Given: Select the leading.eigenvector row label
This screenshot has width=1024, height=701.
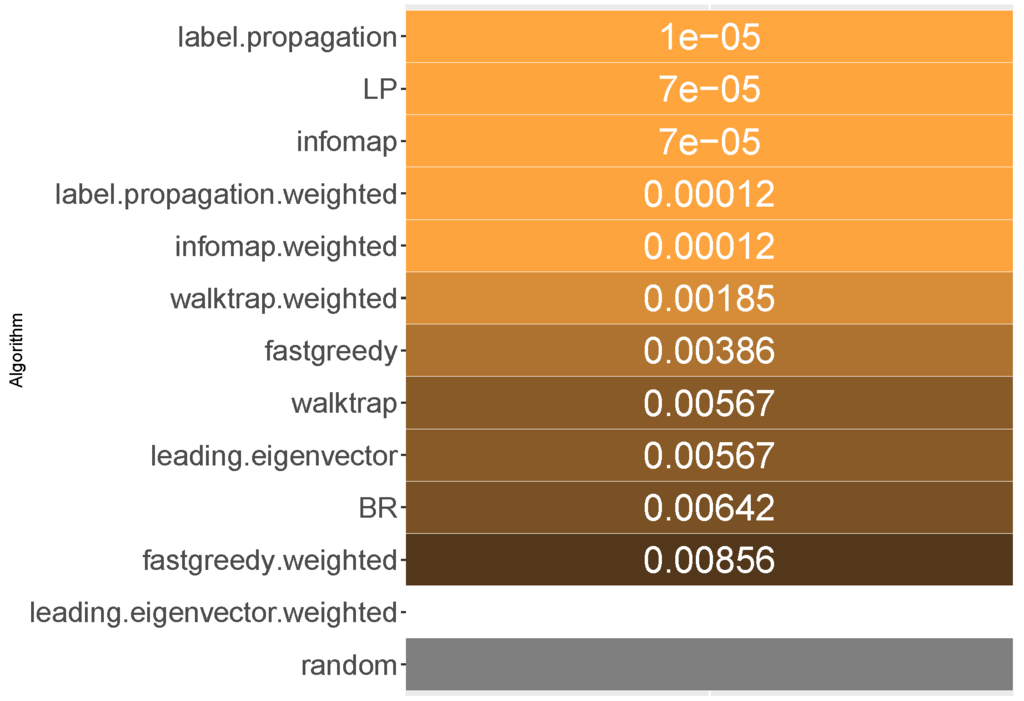Looking at the screenshot, I should coord(274,456).
